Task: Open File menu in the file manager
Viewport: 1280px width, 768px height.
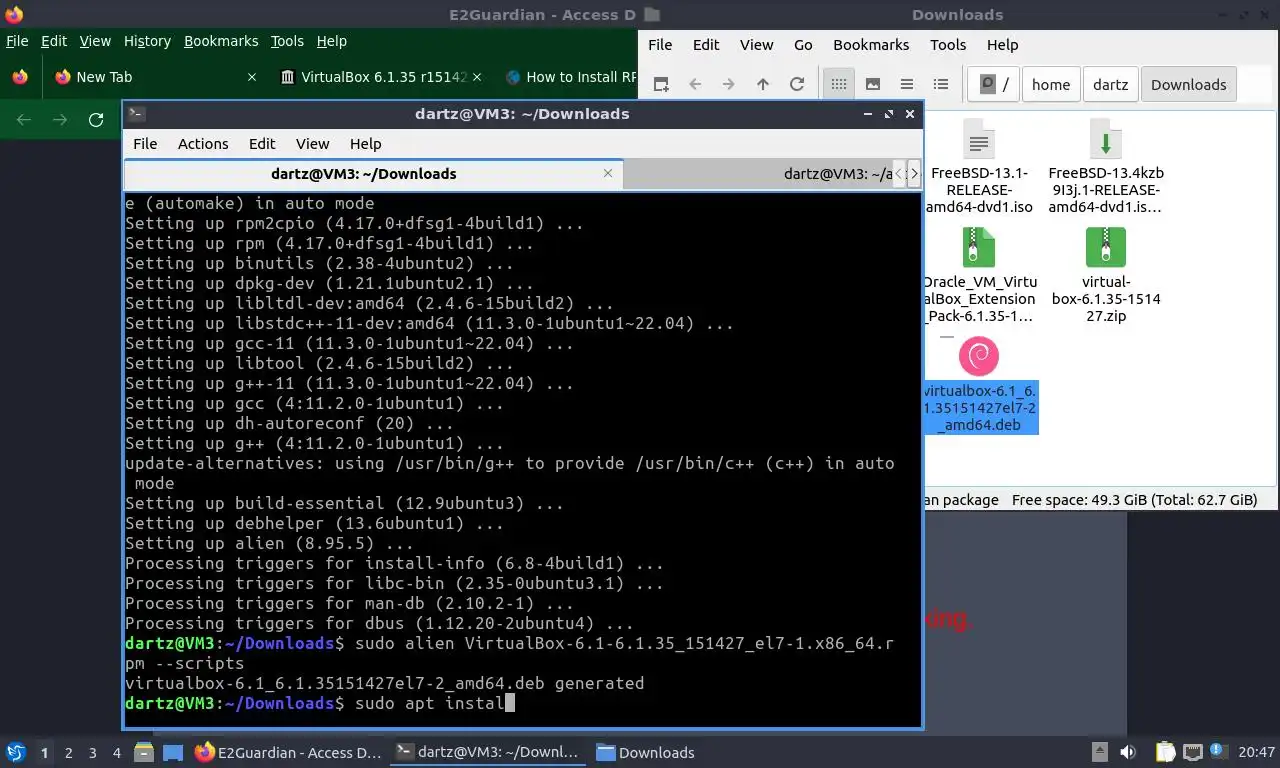Action: pyautogui.click(x=660, y=45)
